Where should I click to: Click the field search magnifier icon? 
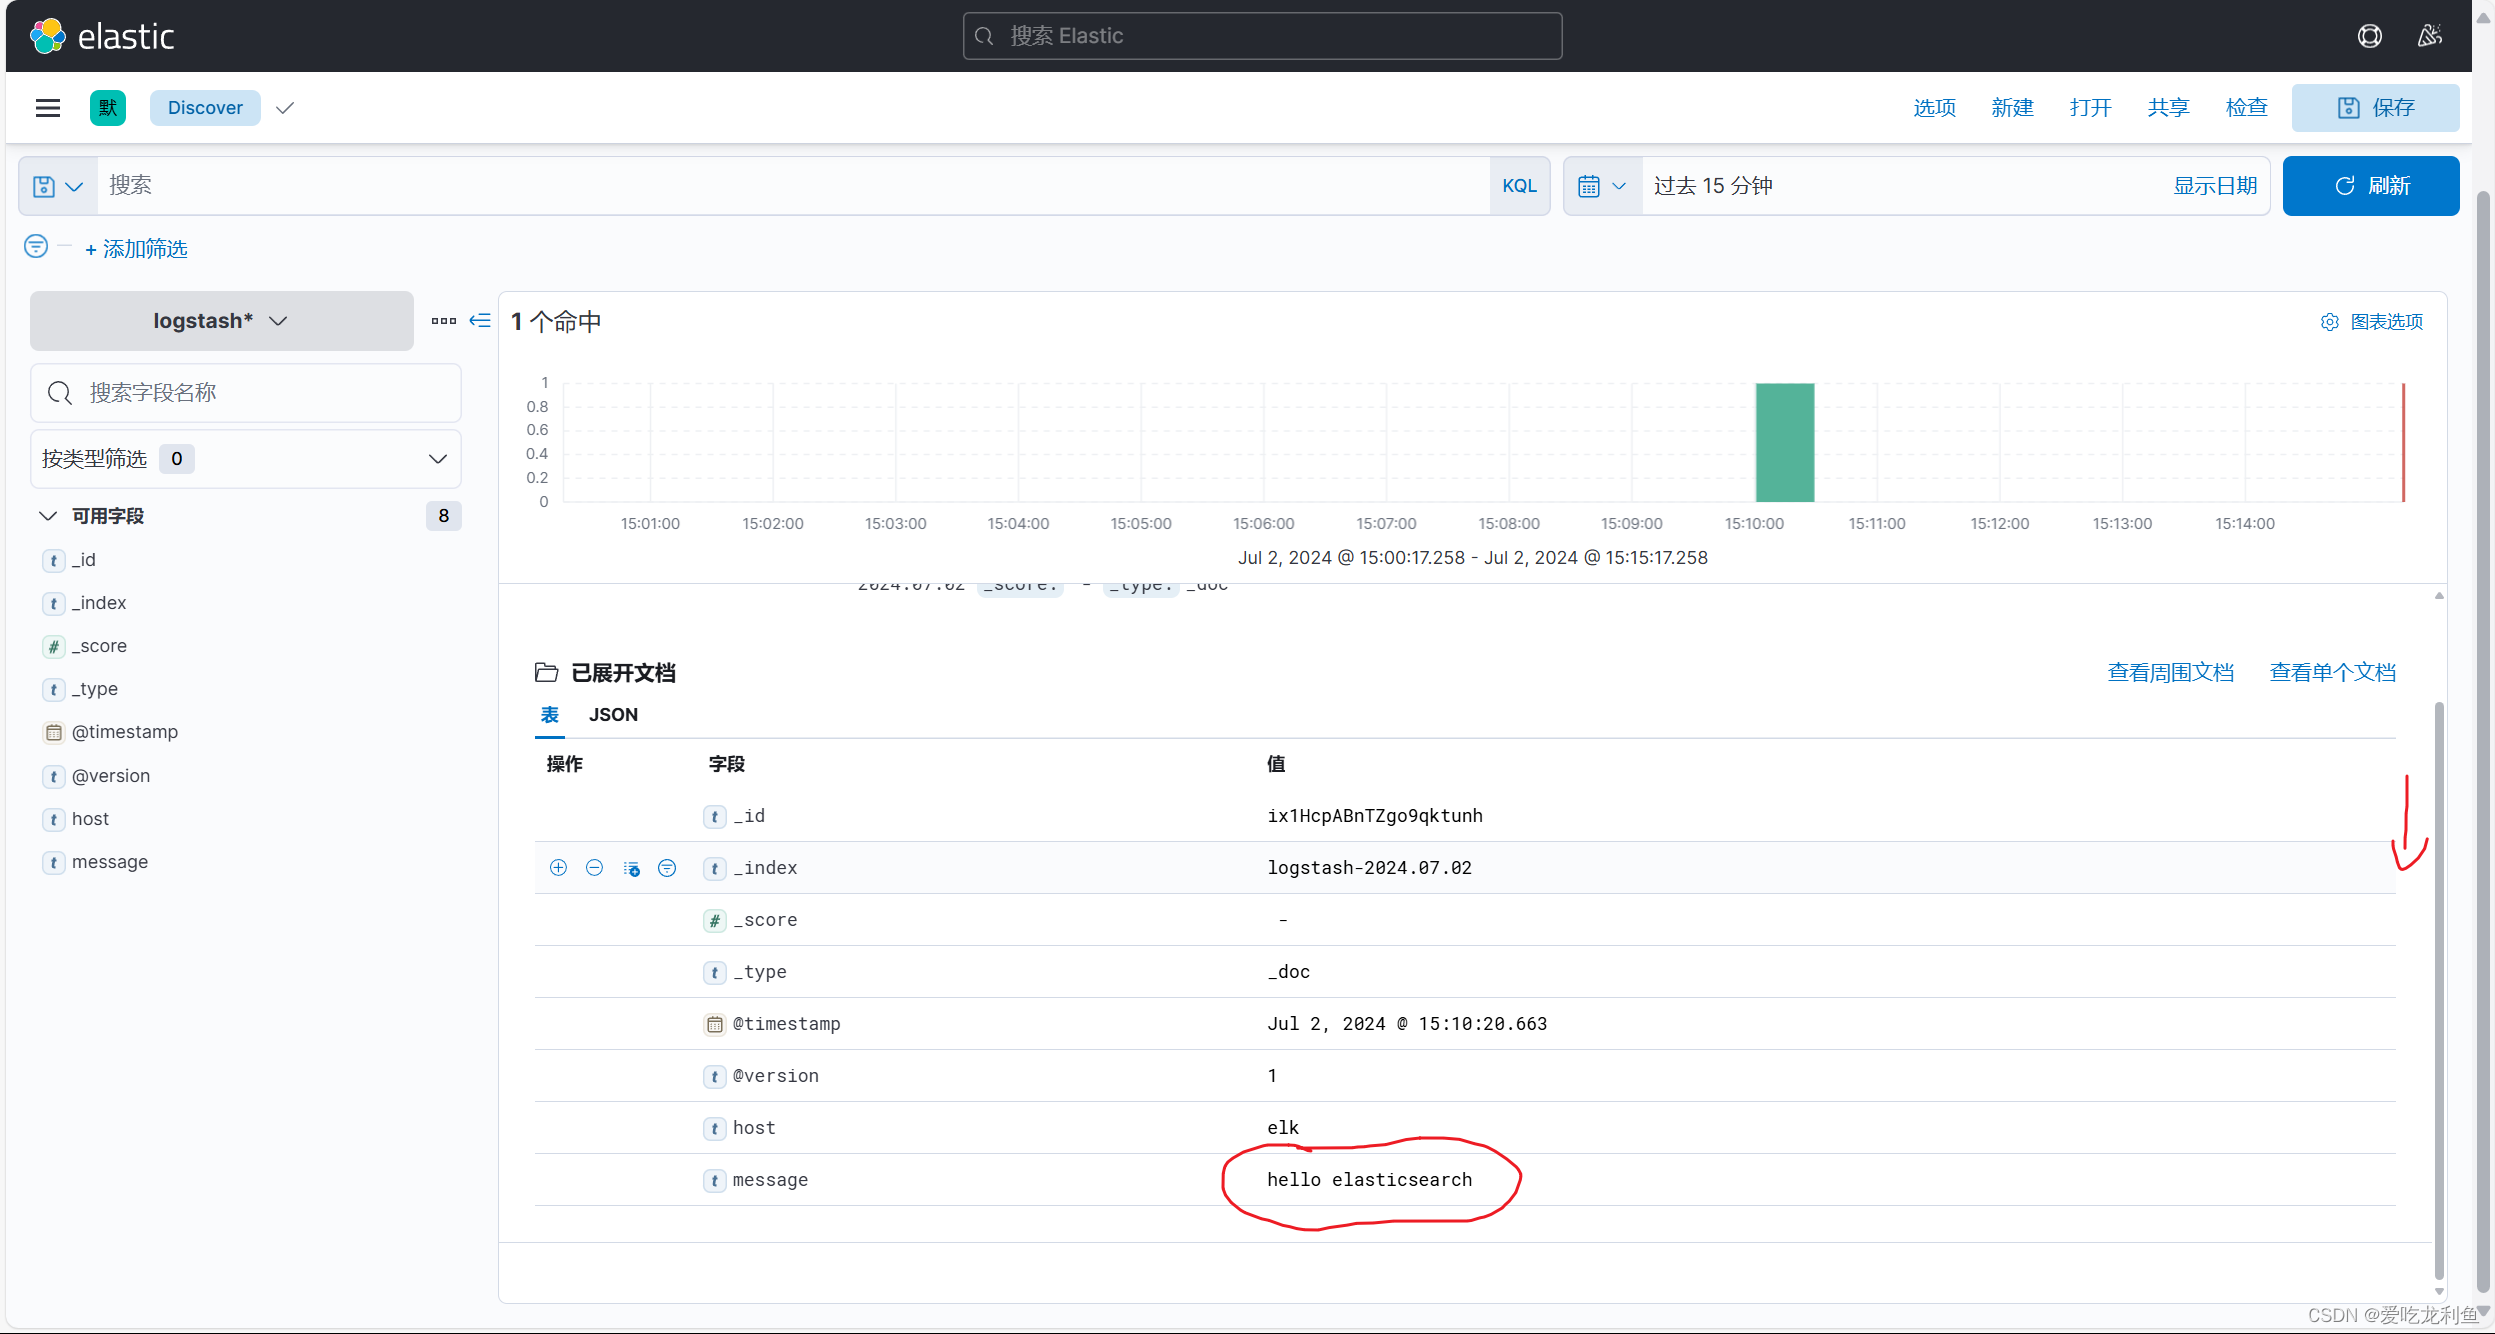[60, 393]
